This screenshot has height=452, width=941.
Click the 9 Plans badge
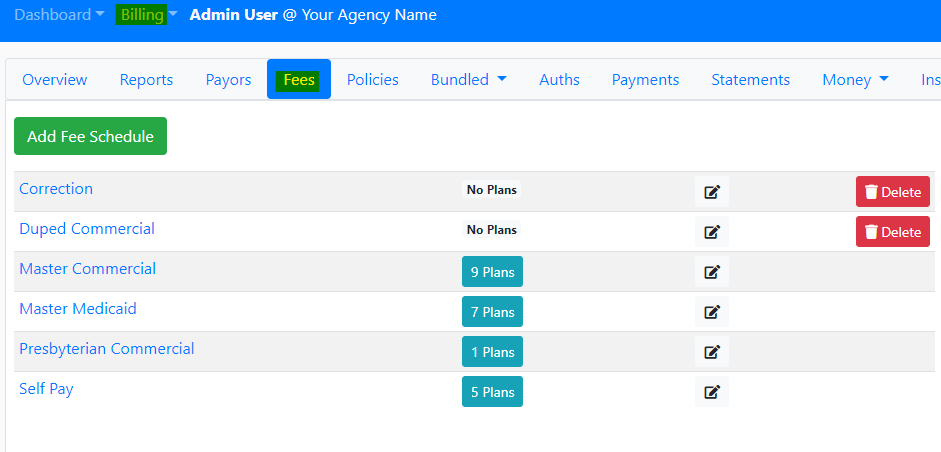coord(492,272)
